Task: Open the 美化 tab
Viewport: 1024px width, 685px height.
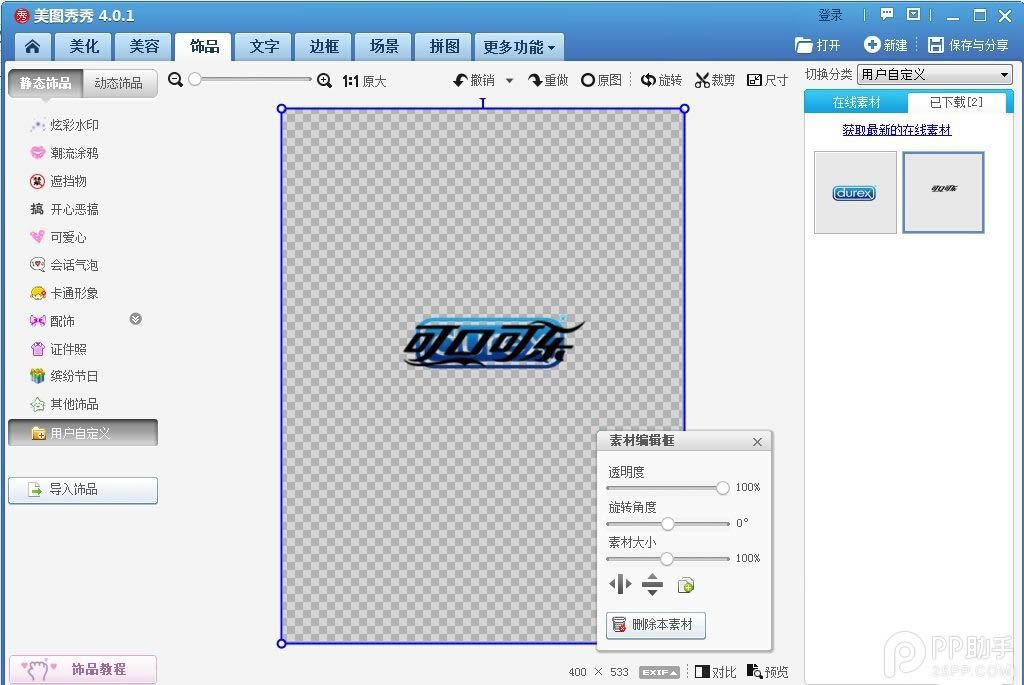Action: 84,46
